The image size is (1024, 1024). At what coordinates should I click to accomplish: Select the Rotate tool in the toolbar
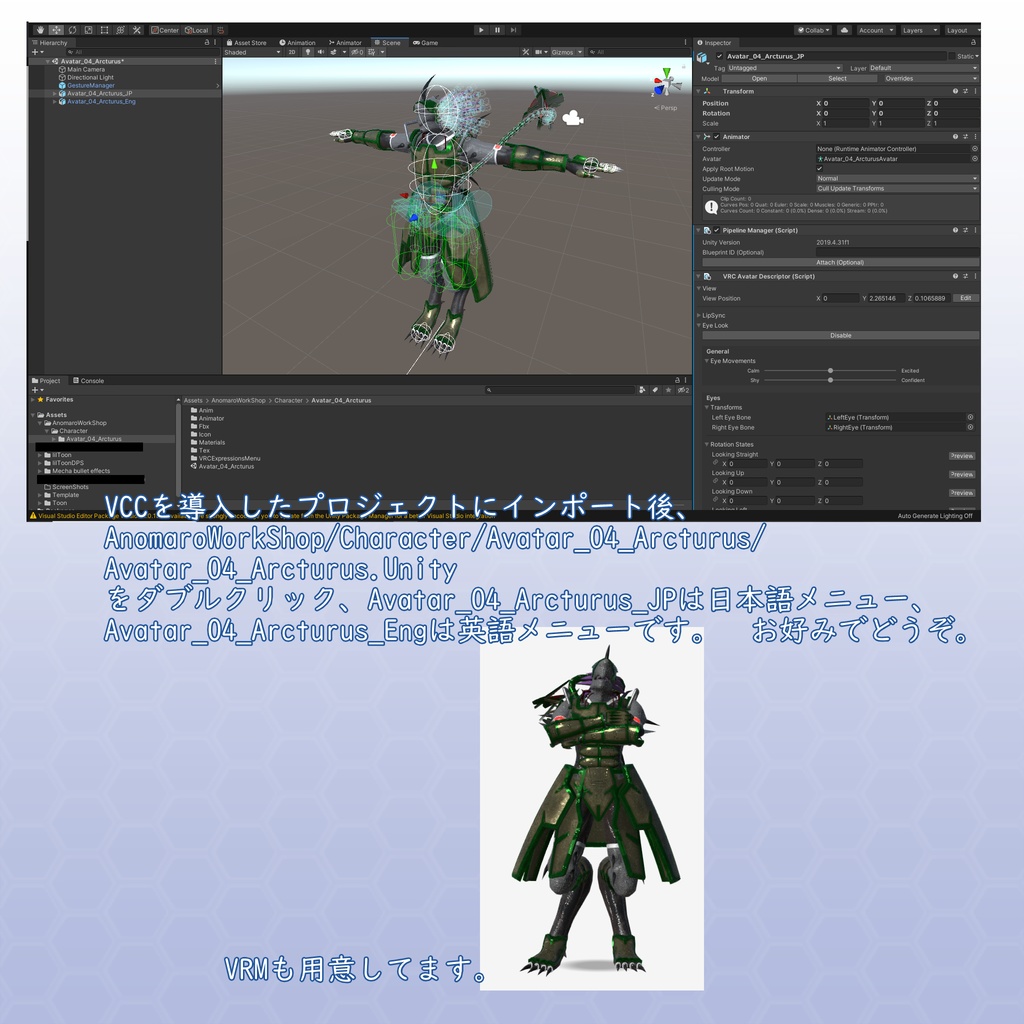73,29
